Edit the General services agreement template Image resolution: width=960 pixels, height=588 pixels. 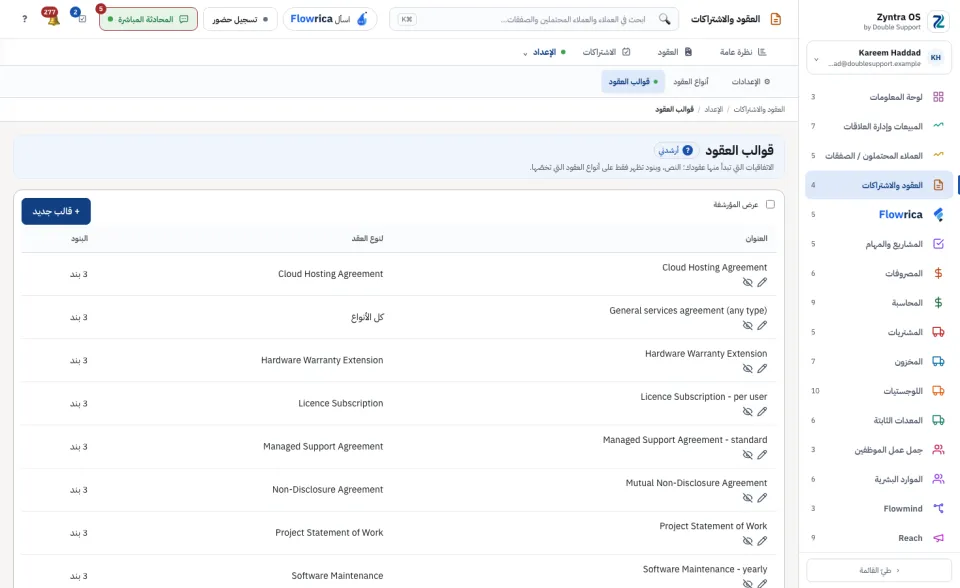coord(762,325)
